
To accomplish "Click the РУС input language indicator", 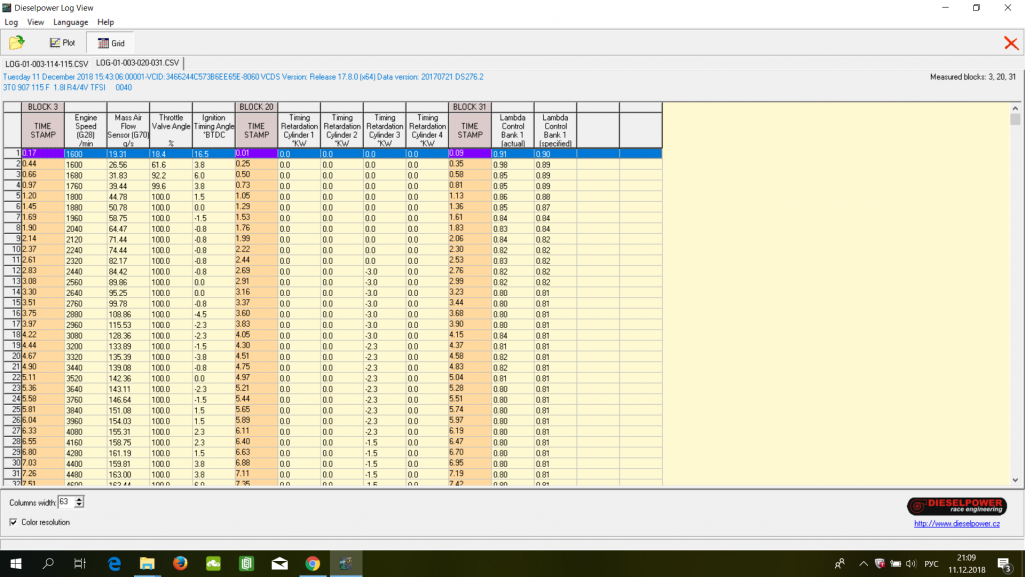I will point(931,564).
